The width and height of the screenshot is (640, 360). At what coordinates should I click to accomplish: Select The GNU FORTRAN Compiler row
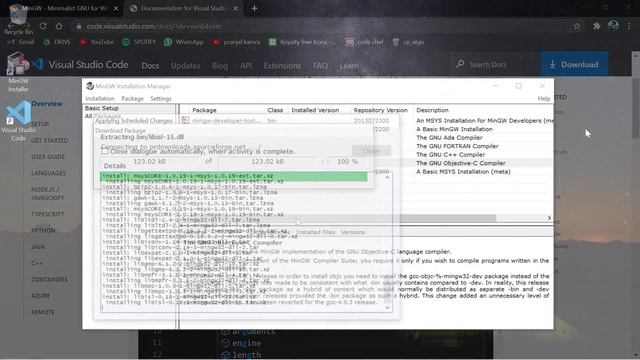point(457,146)
